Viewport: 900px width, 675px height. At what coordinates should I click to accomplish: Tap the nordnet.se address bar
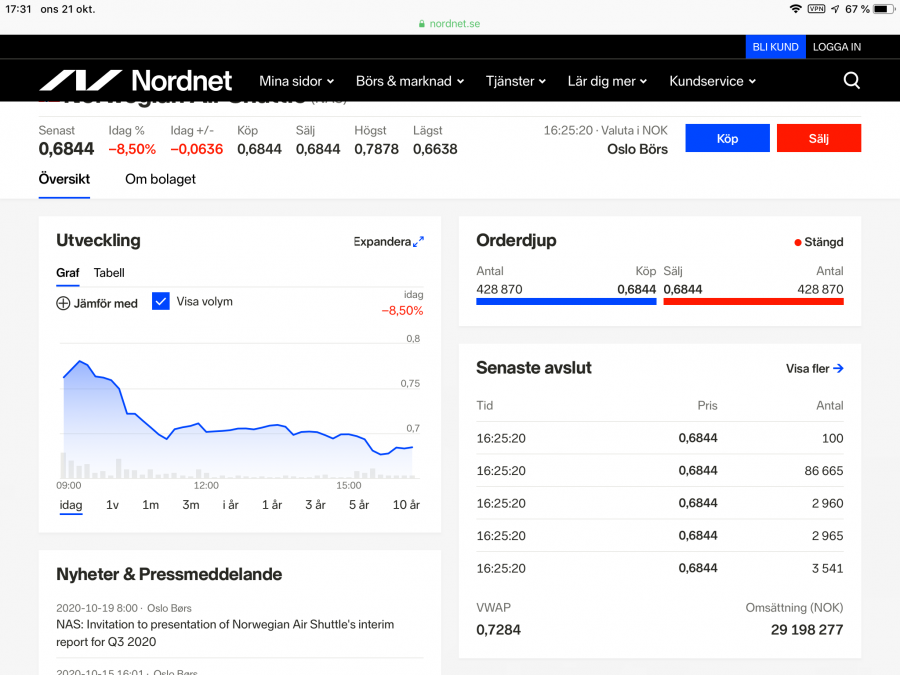[449, 23]
